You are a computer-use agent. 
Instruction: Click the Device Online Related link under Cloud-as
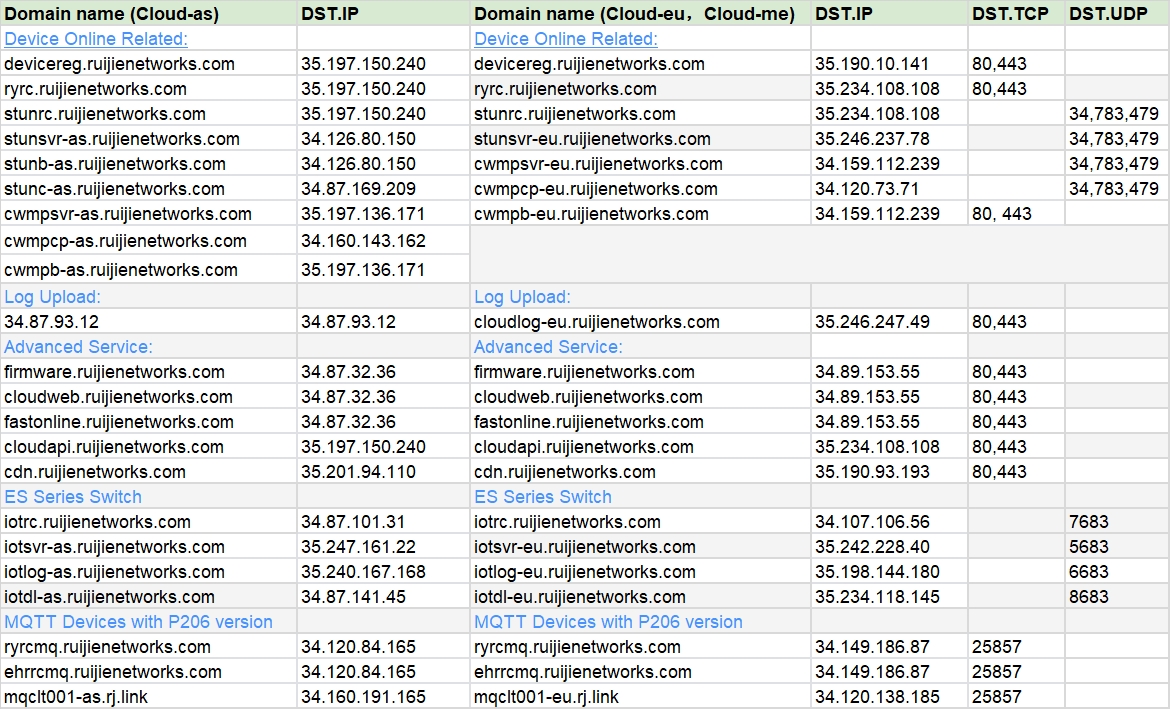point(96,39)
